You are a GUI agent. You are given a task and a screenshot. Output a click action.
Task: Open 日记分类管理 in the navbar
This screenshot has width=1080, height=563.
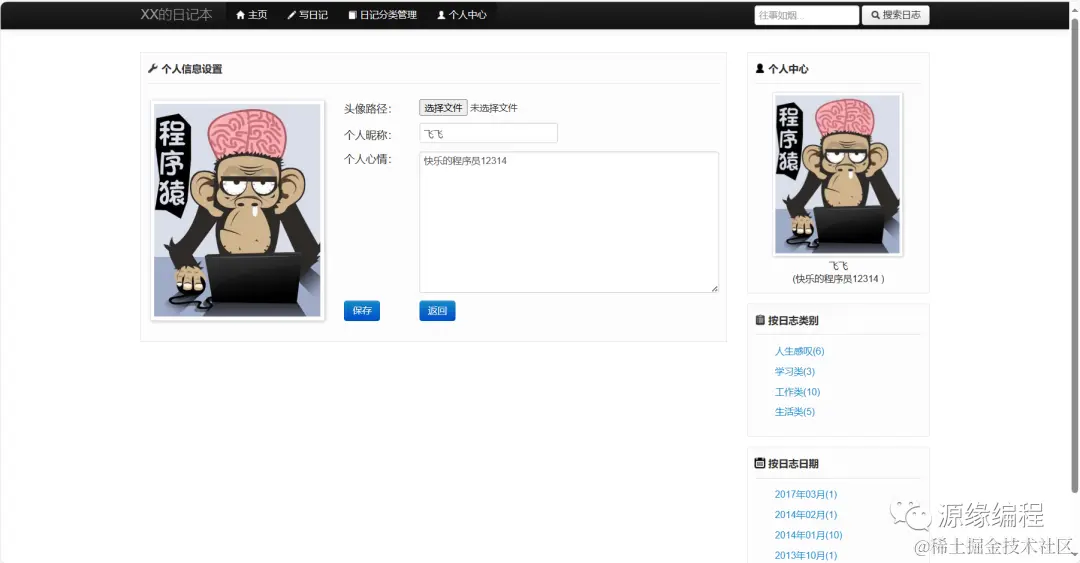[x=382, y=14]
